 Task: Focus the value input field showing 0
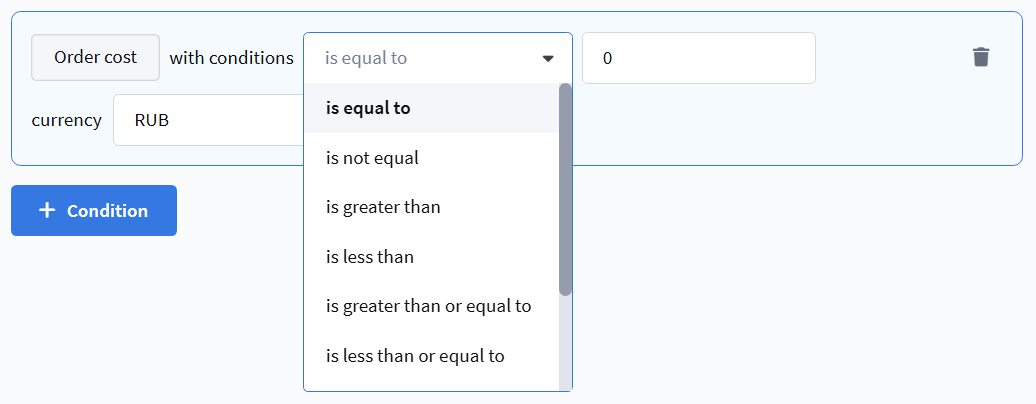(x=698, y=58)
